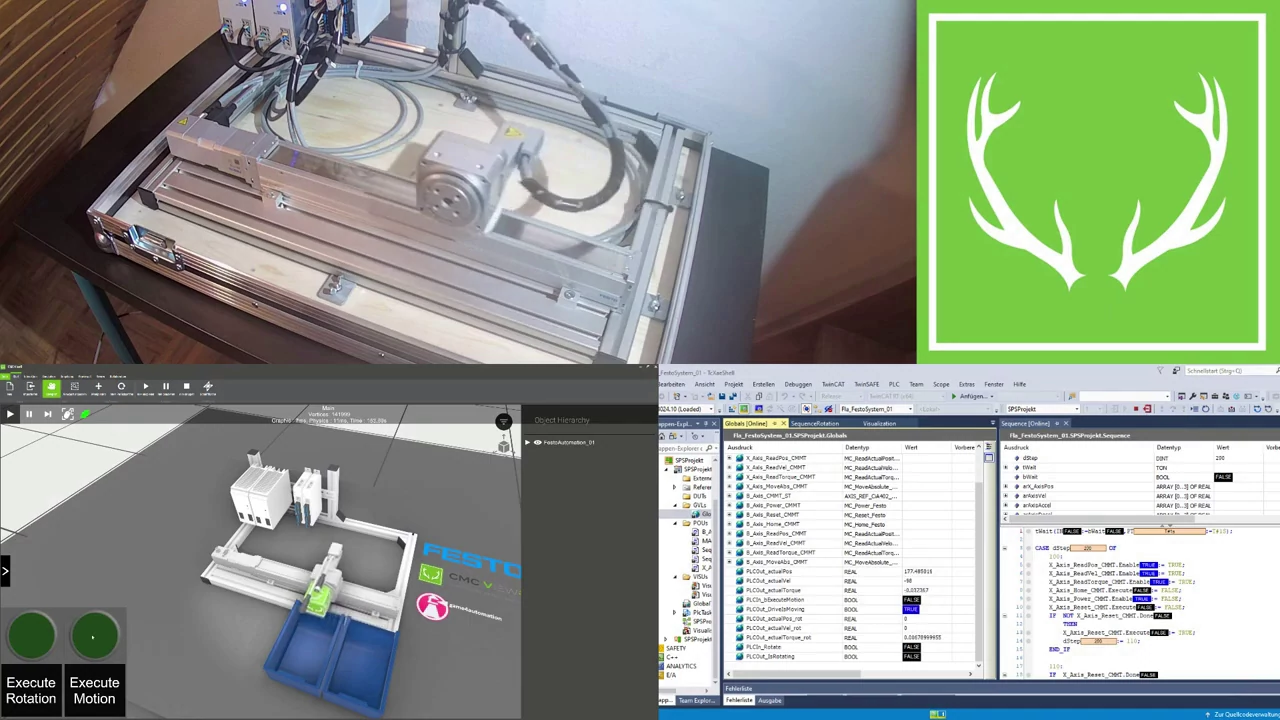Screen dimensions: 1280x720
Task: Expand X_Axis_ReadPos_CMMT row in Globals
Action: [x=730, y=458]
